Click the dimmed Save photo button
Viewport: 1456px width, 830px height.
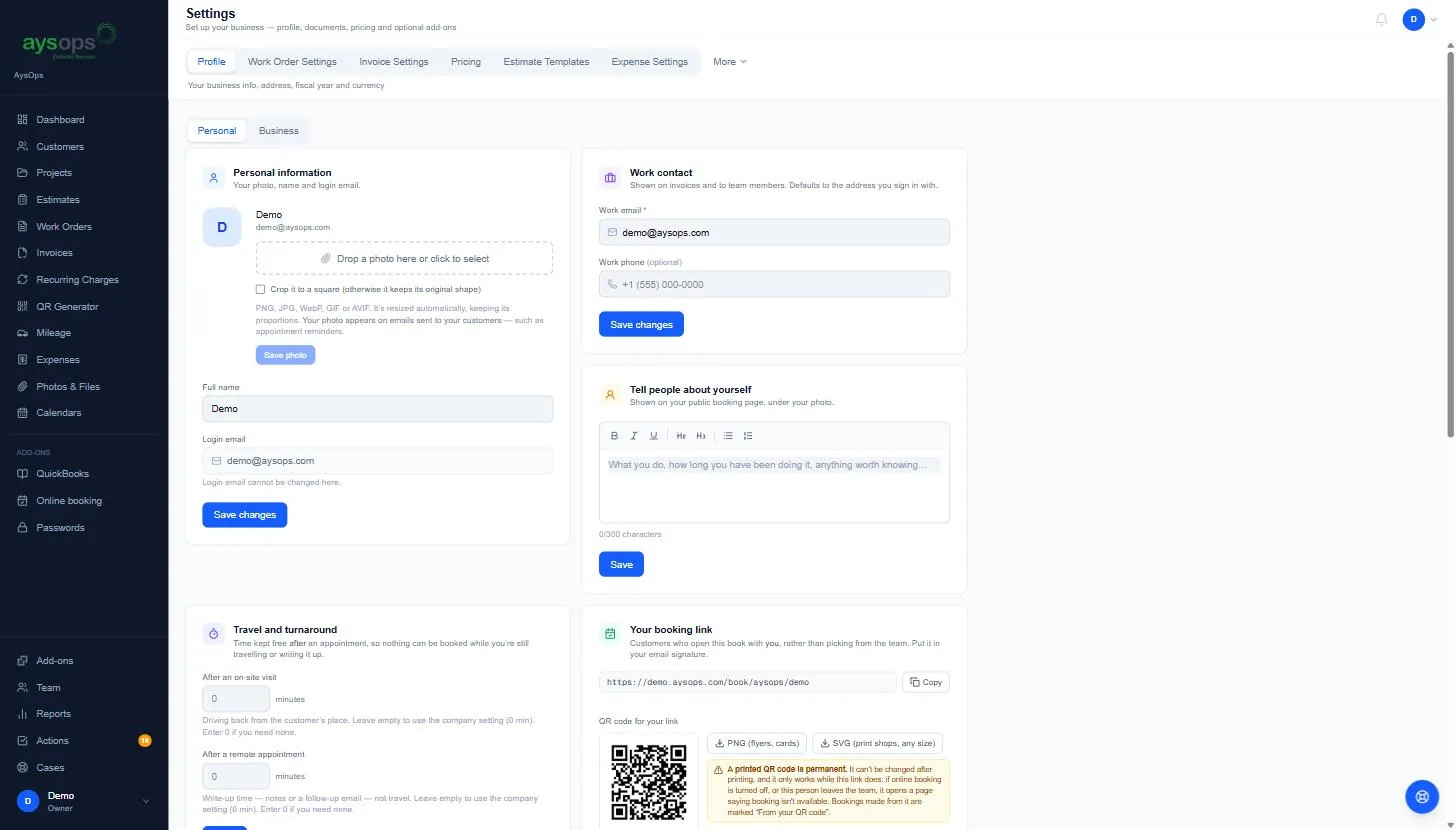point(285,355)
